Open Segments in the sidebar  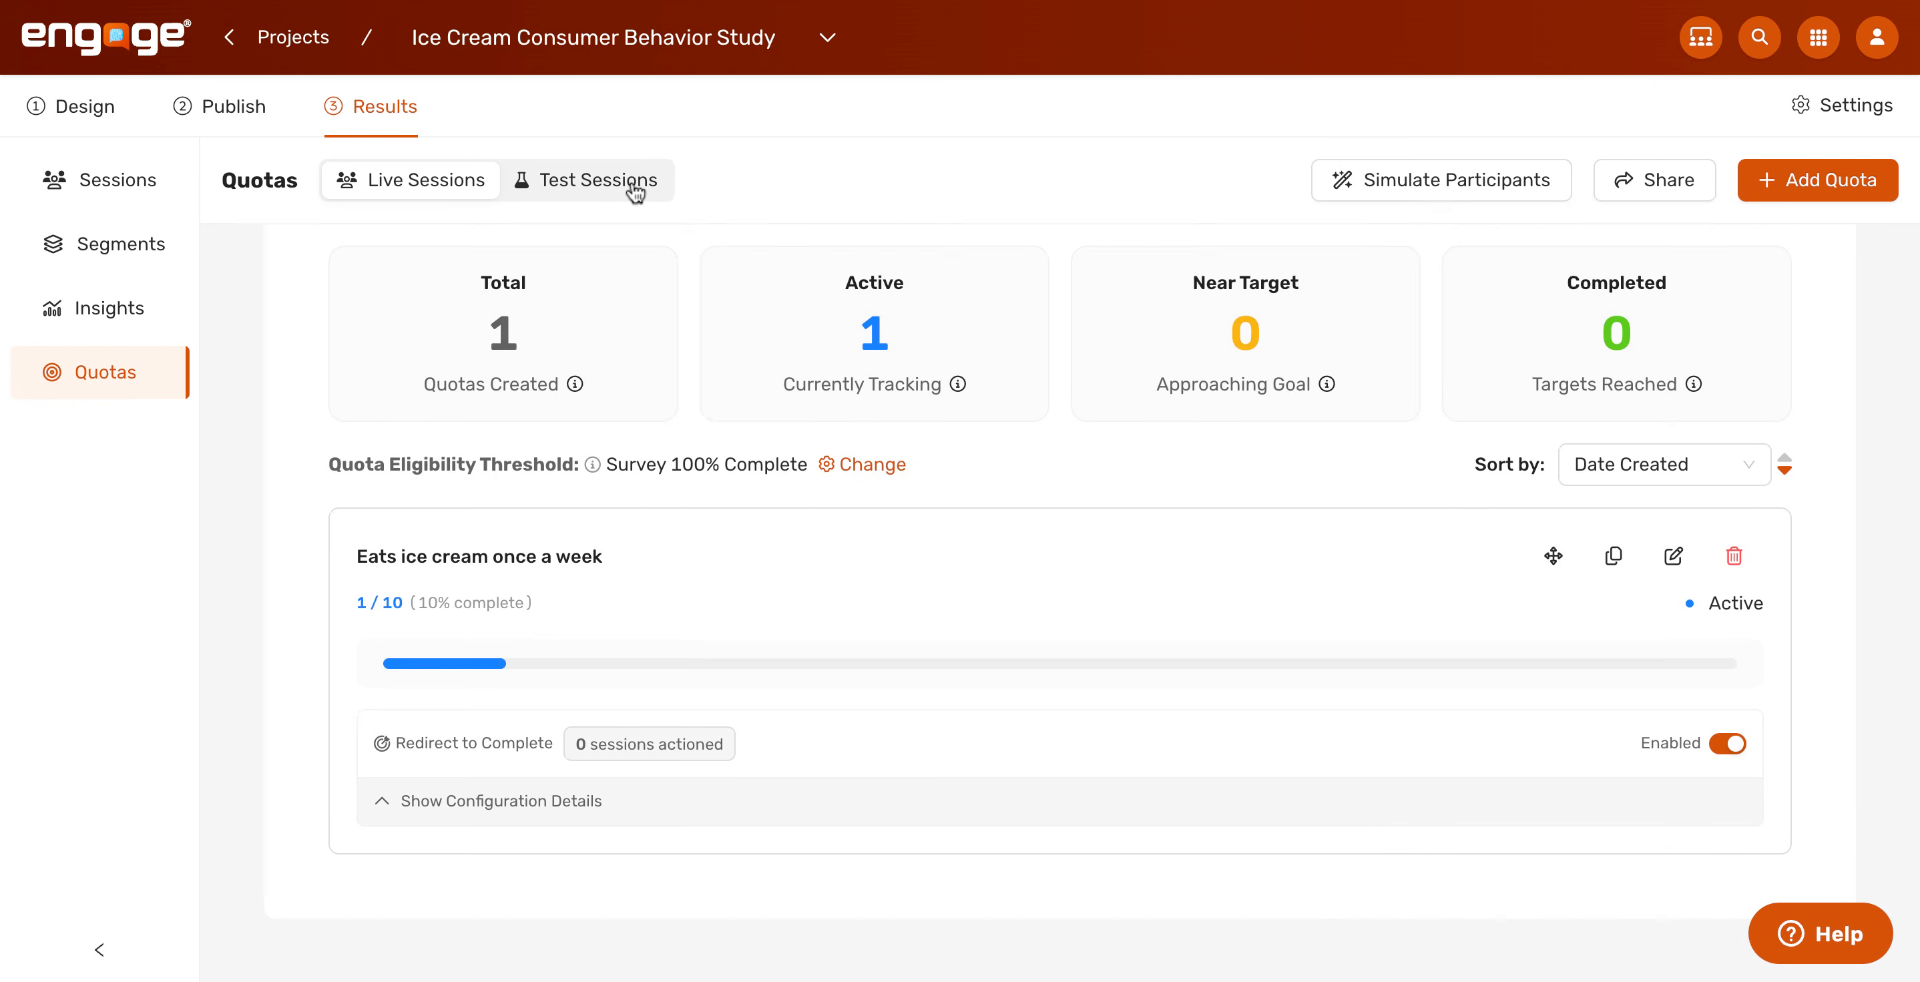[99, 244]
